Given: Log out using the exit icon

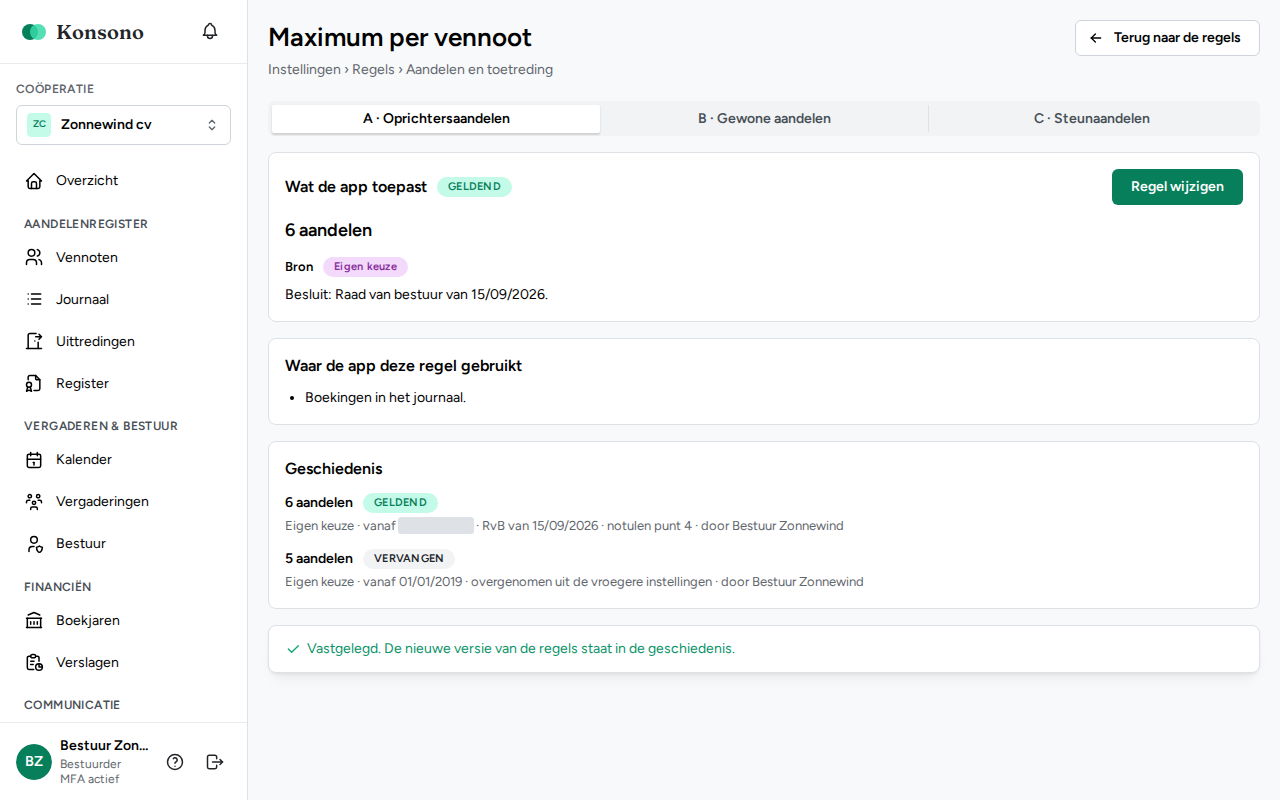Looking at the screenshot, I should click(215, 762).
